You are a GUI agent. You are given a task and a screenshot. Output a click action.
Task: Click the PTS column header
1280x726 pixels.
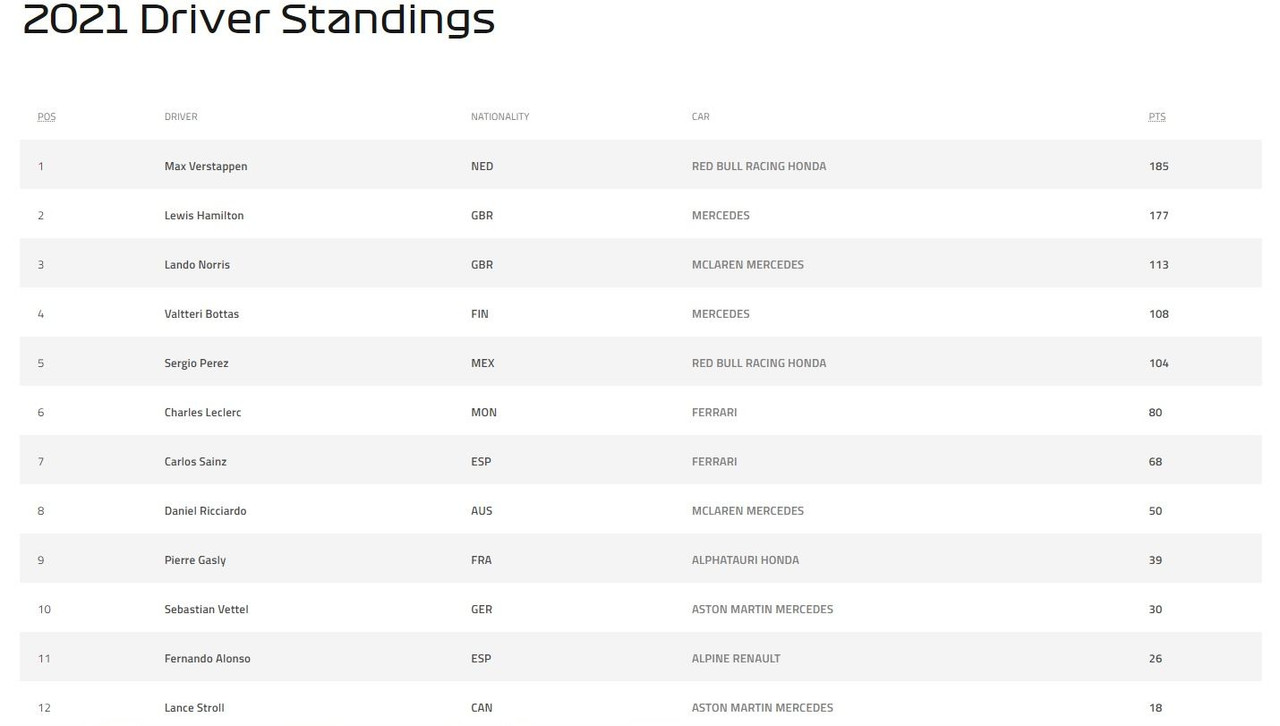[1157, 117]
